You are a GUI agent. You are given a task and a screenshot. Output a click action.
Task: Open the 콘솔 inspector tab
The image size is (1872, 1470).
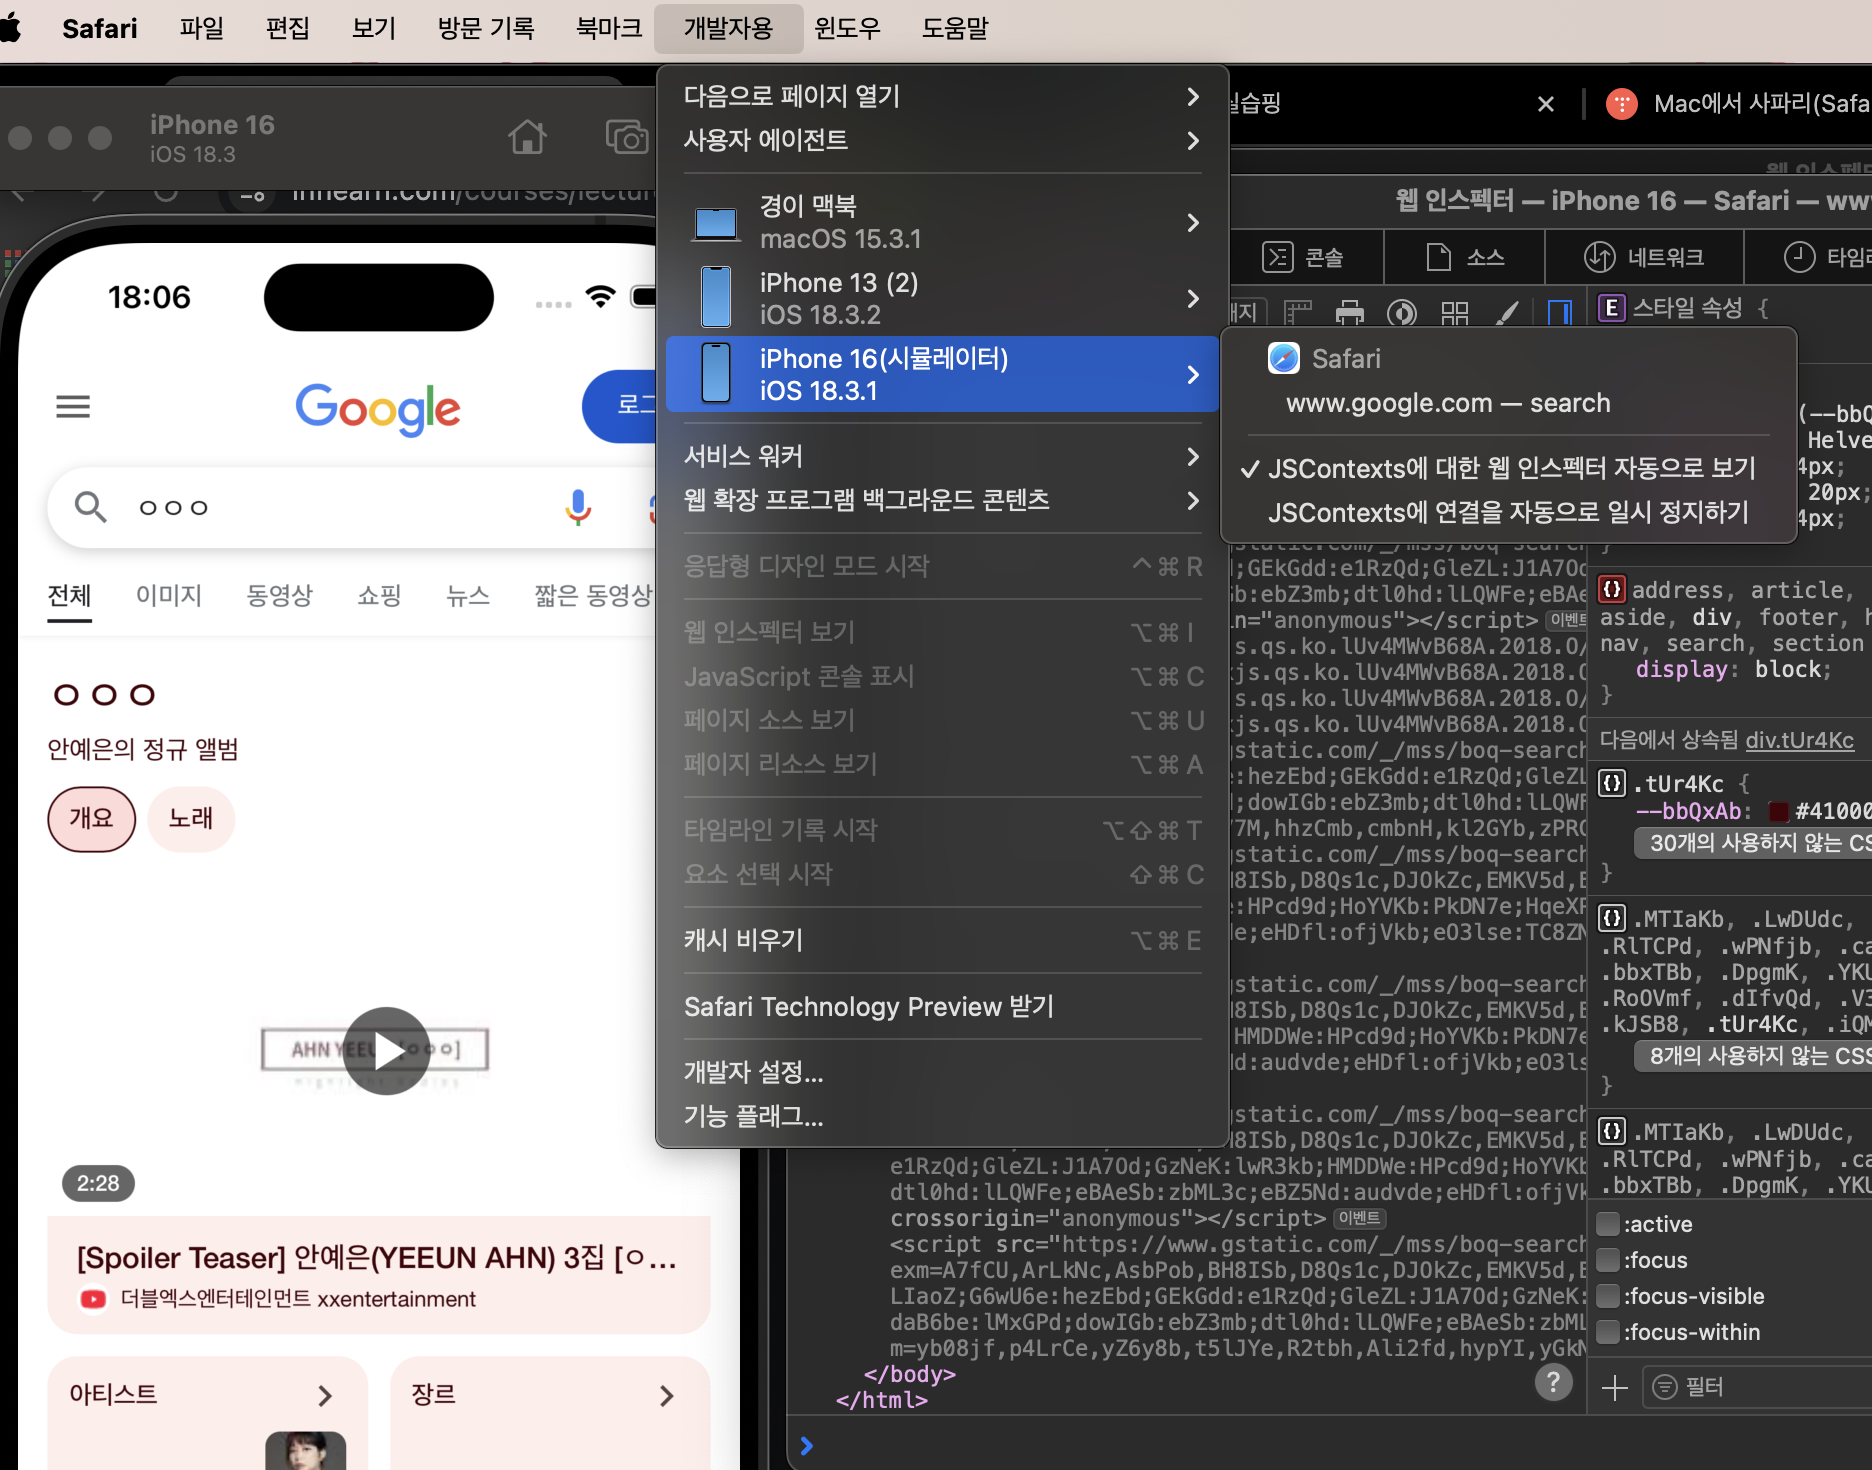click(x=1304, y=257)
